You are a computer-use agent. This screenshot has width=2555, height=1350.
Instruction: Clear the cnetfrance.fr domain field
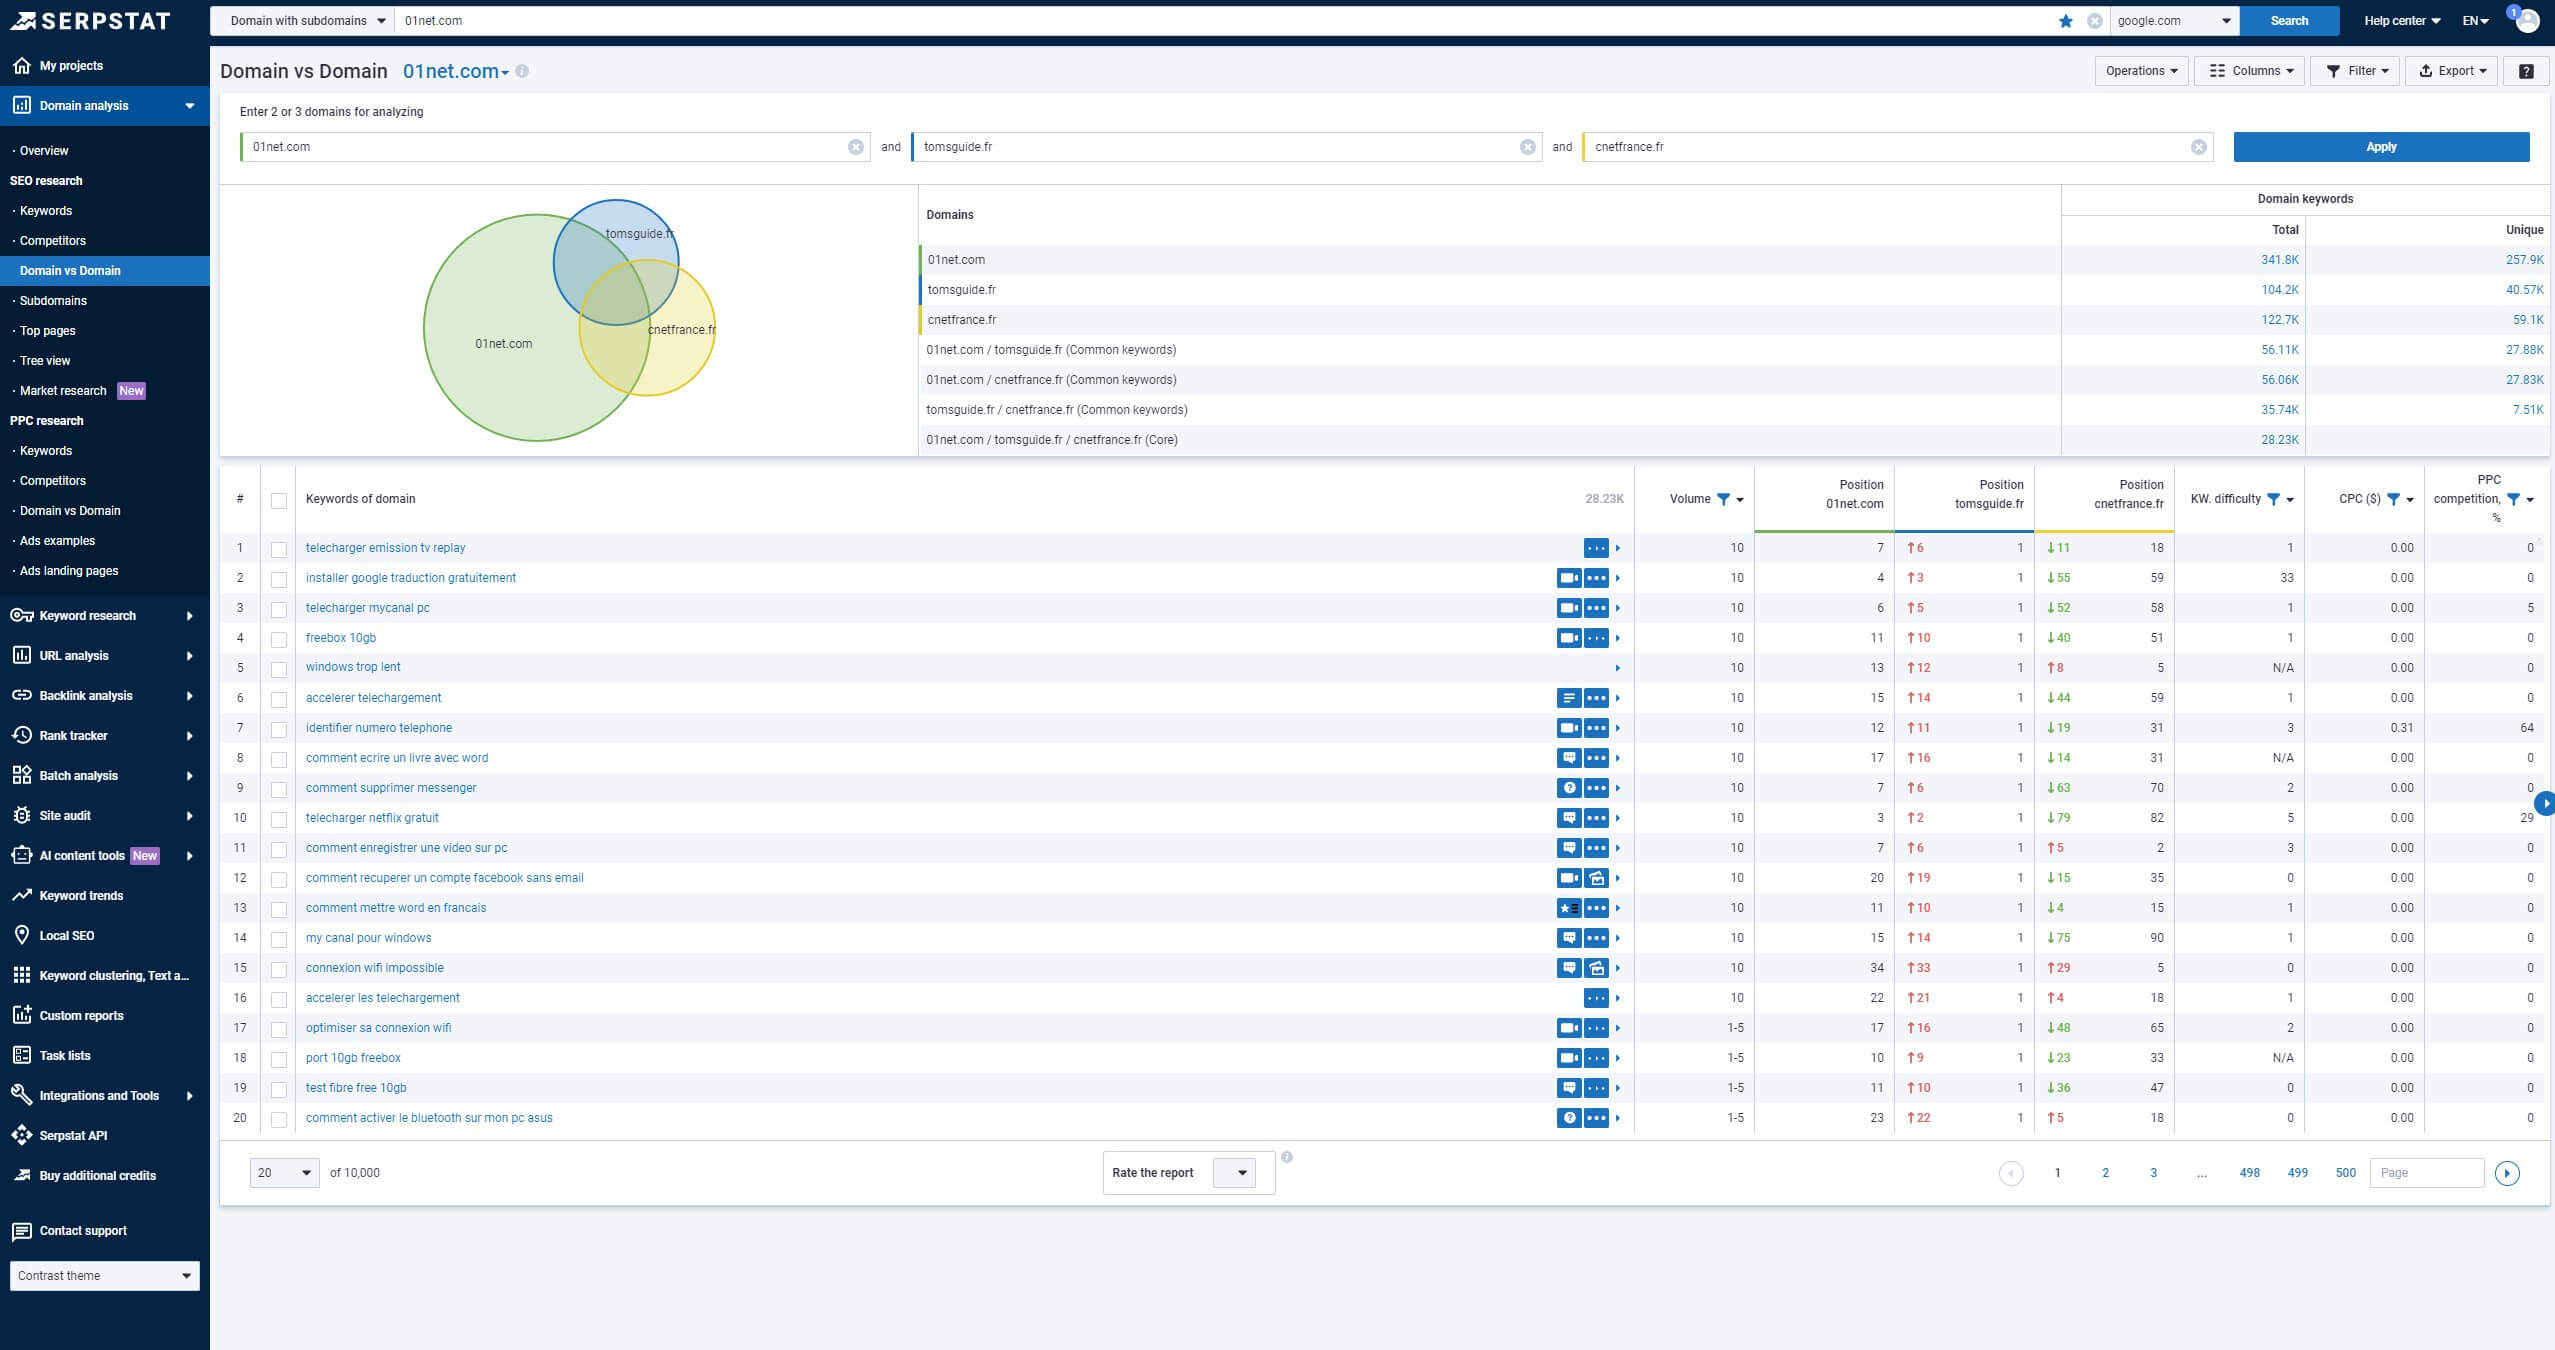(2199, 147)
